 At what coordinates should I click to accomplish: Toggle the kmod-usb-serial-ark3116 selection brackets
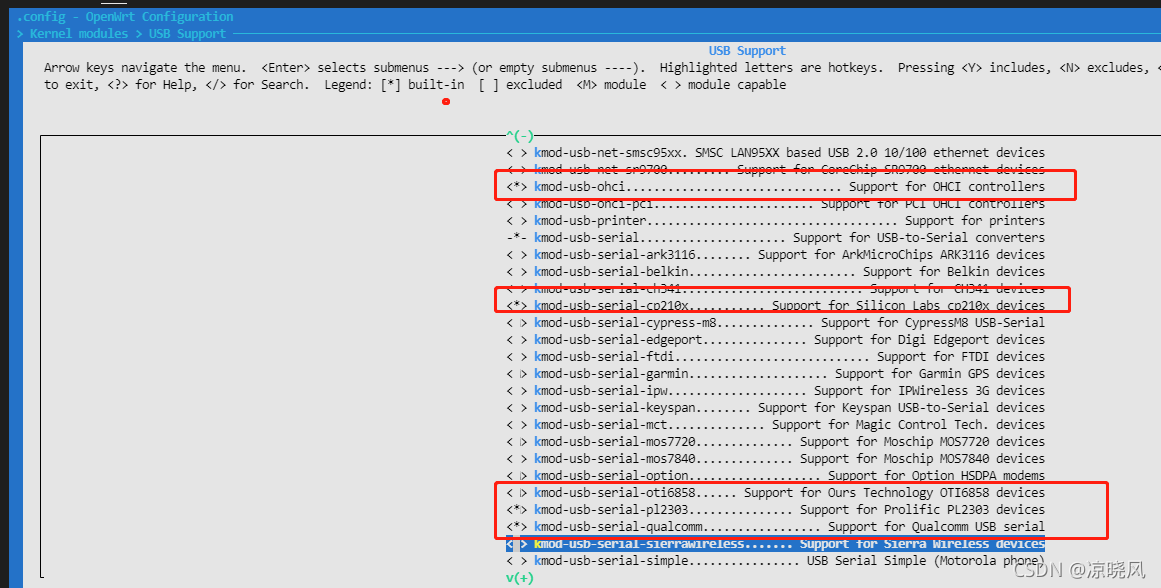(x=517, y=255)
